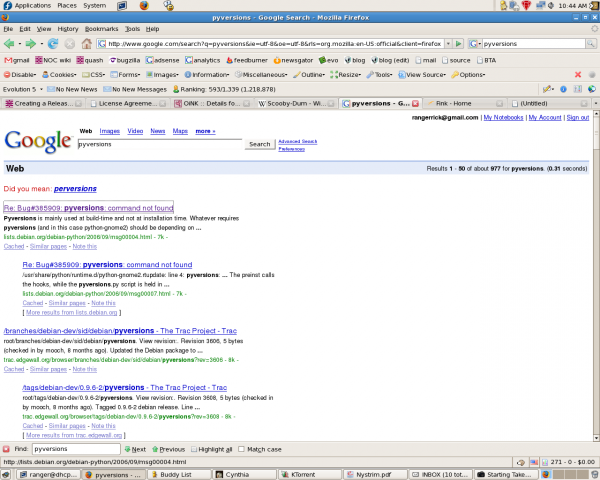The width and height of the screenshot is (600, 480).
Task: Open the NOC wiki bookmark
Action: pyautogui.click(x=53, y=60)
